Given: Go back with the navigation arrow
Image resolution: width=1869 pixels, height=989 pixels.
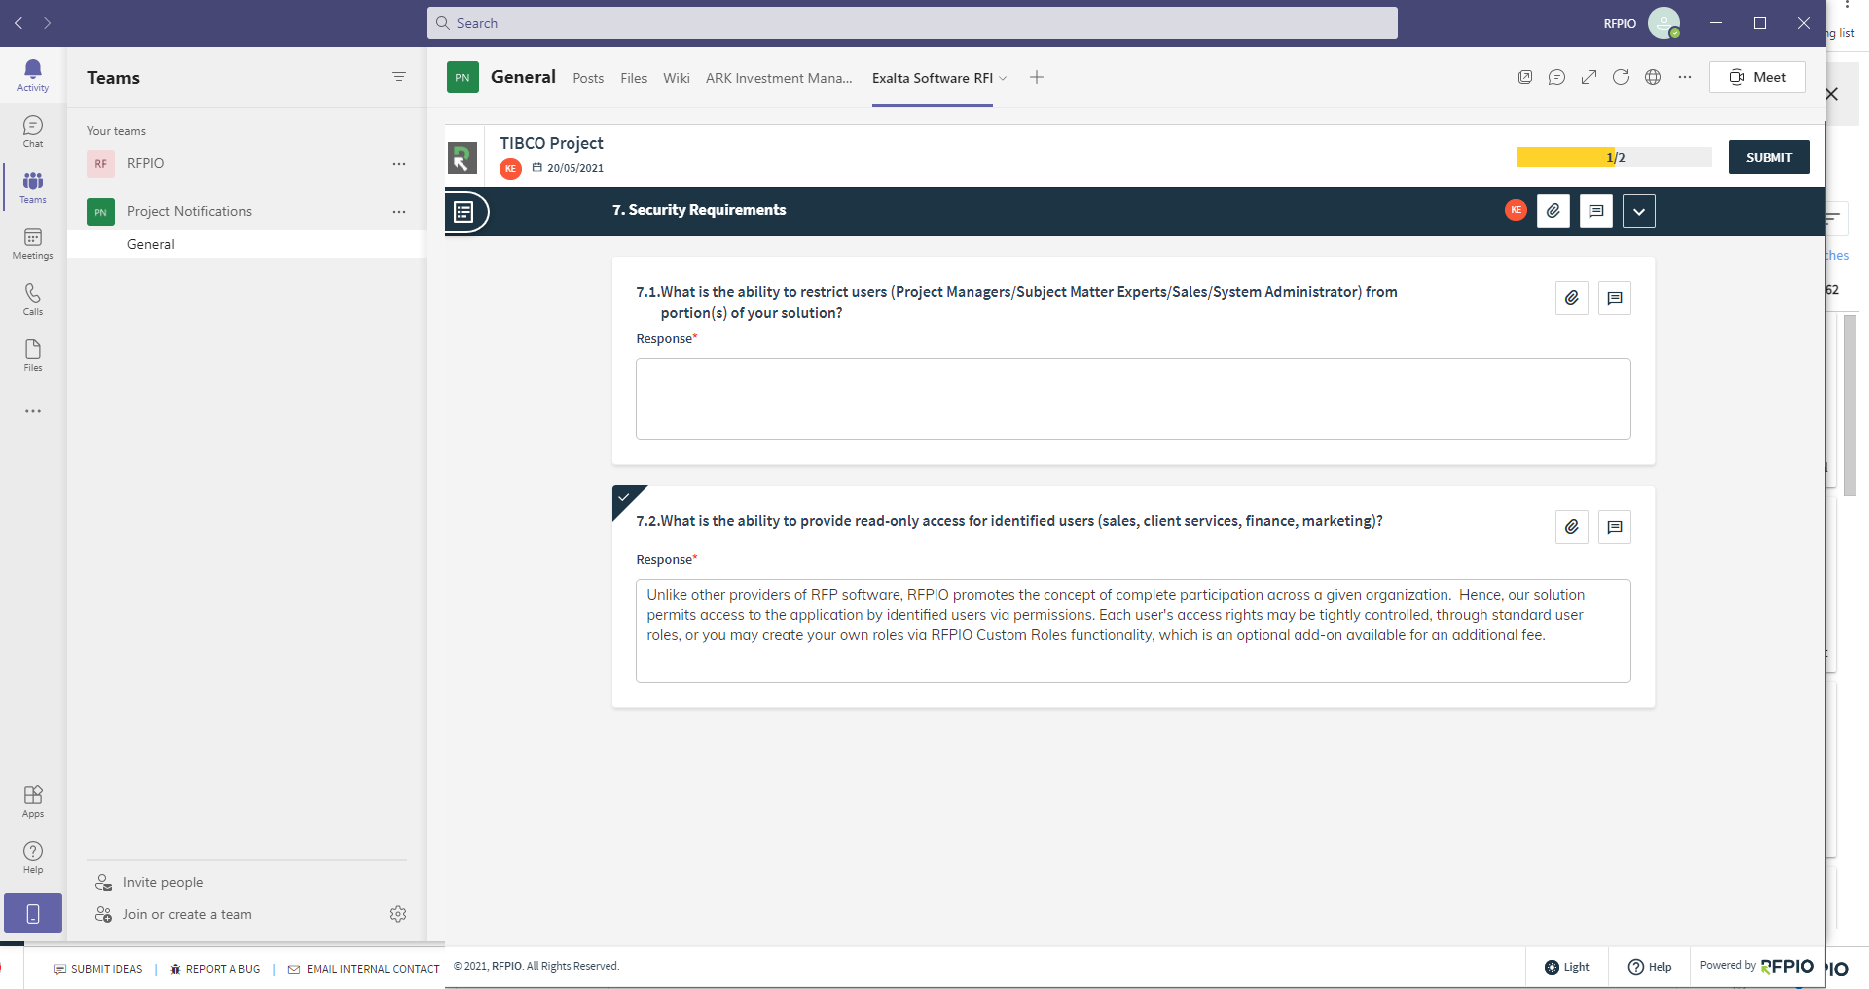Looking at the screenshot, I should pos(18,23).
